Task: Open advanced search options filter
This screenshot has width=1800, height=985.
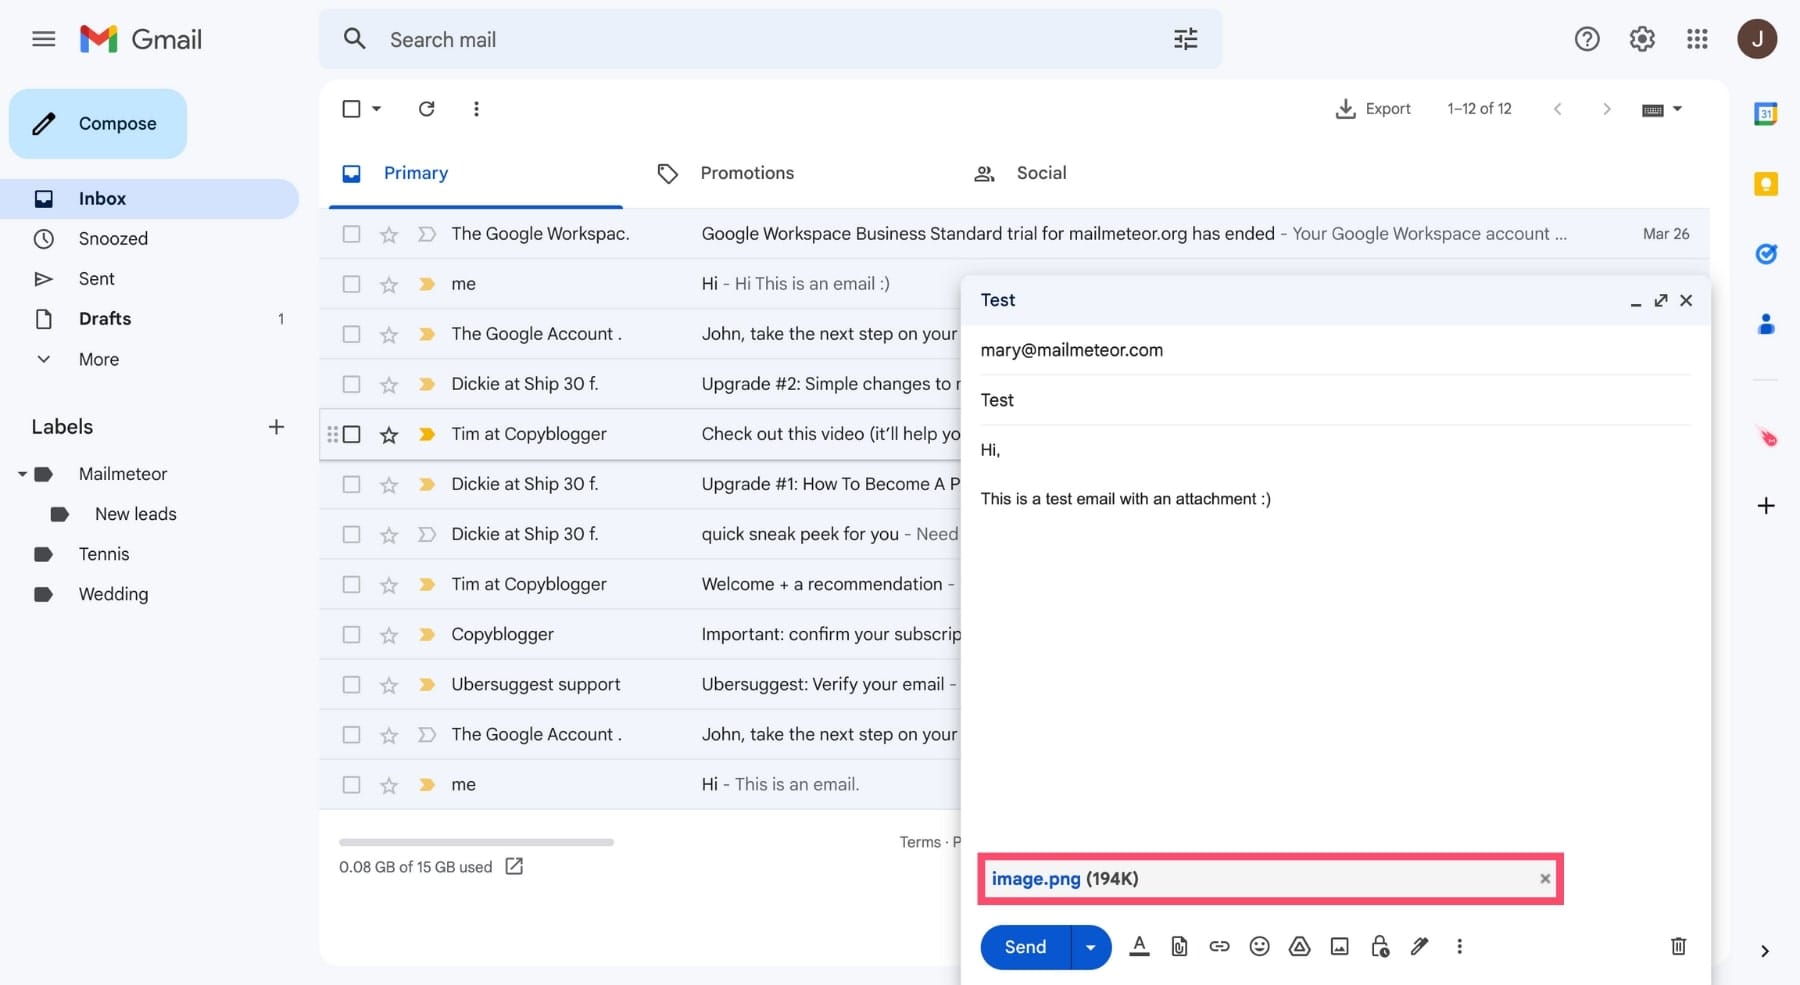Action: pos(1185,39)
